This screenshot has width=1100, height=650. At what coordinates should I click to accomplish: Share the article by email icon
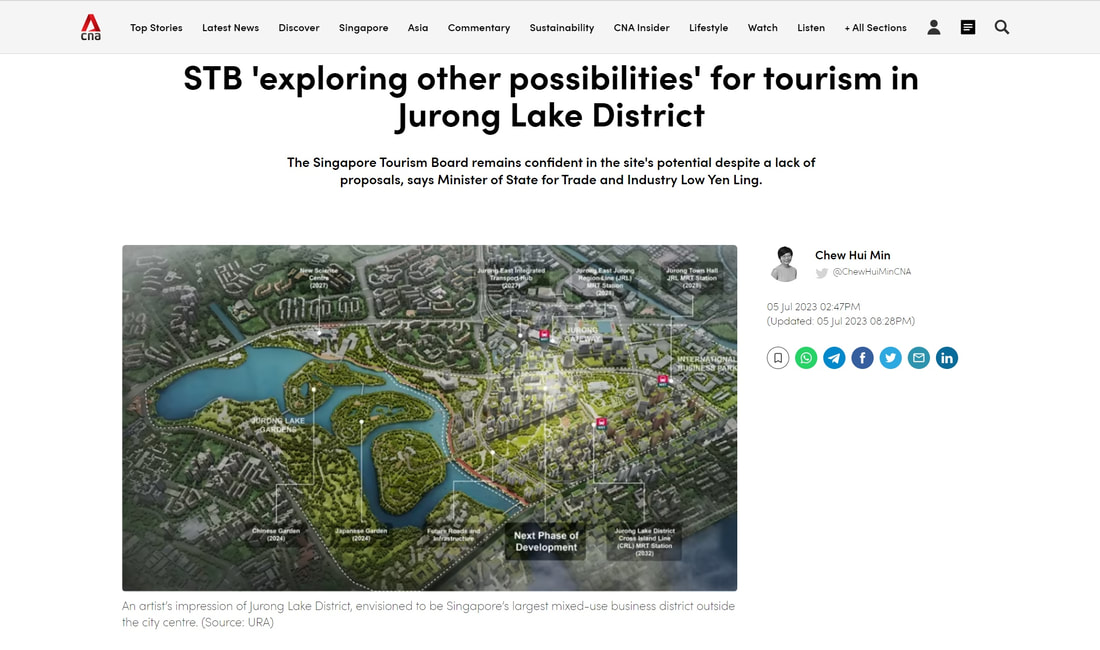coord(918,358)
